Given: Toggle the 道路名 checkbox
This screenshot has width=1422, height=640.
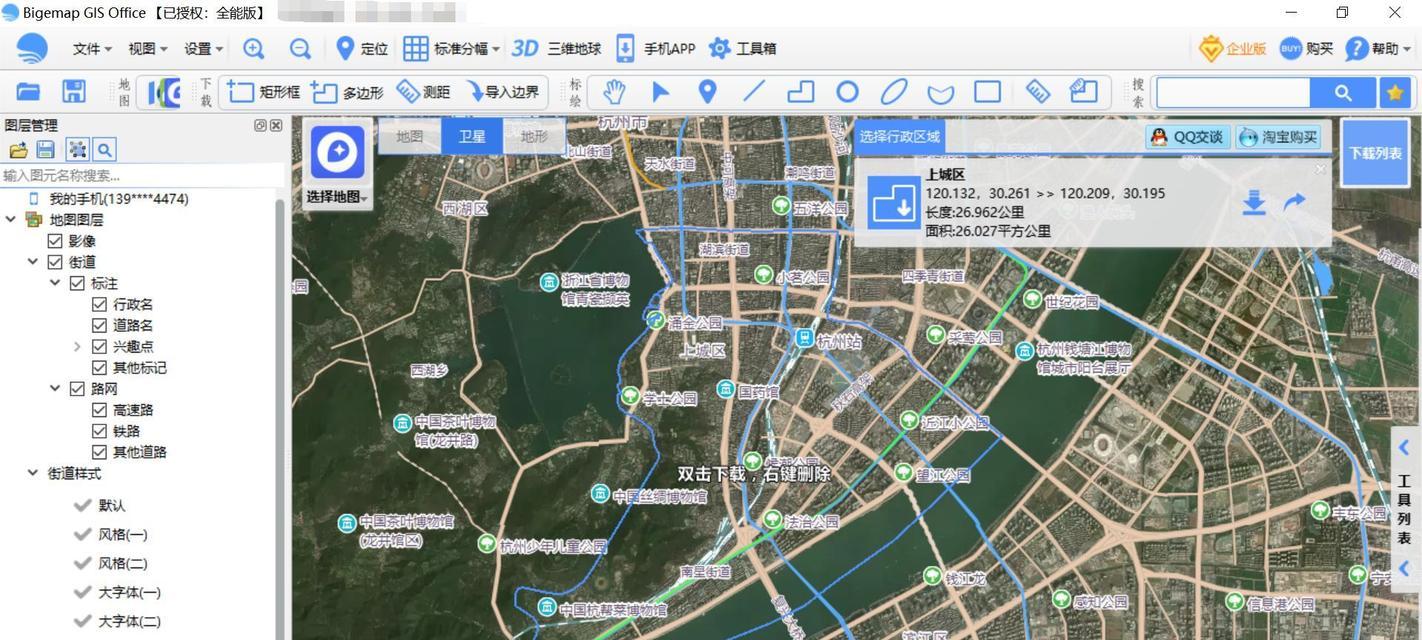Looking at the screenshot, I should (x=99, y=325).
